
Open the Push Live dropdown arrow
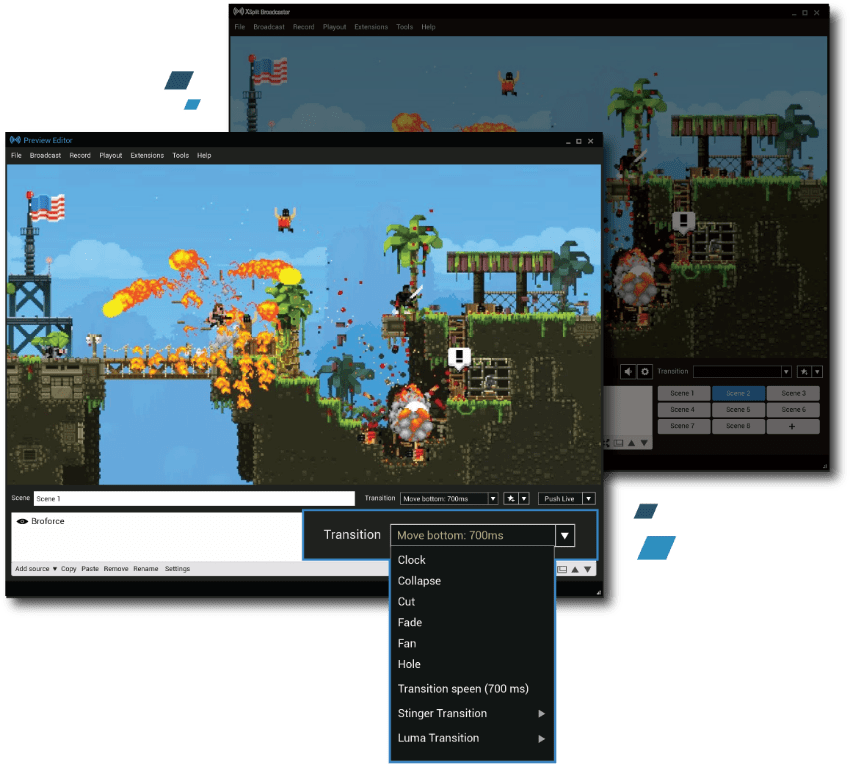[x=588, y=498]
